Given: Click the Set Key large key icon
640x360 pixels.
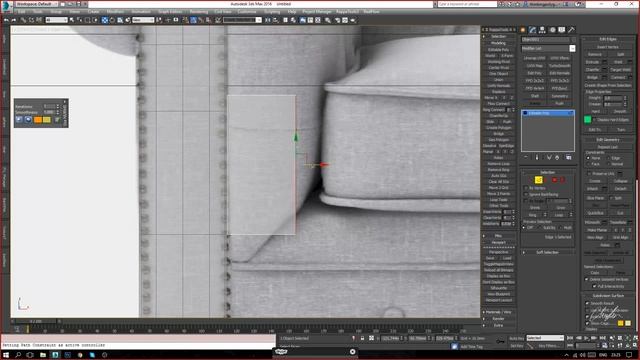Looking at the screenshot, I should point(500,342).
